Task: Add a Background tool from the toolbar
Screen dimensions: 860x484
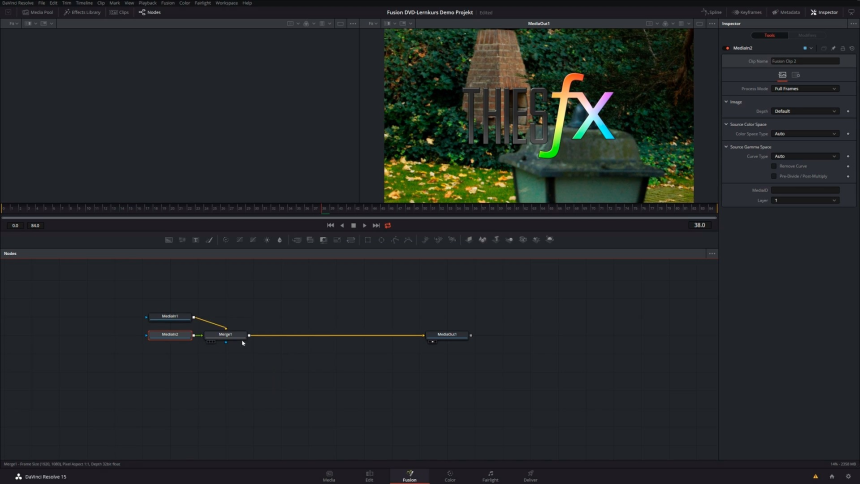Action: [x=169, y=240]
